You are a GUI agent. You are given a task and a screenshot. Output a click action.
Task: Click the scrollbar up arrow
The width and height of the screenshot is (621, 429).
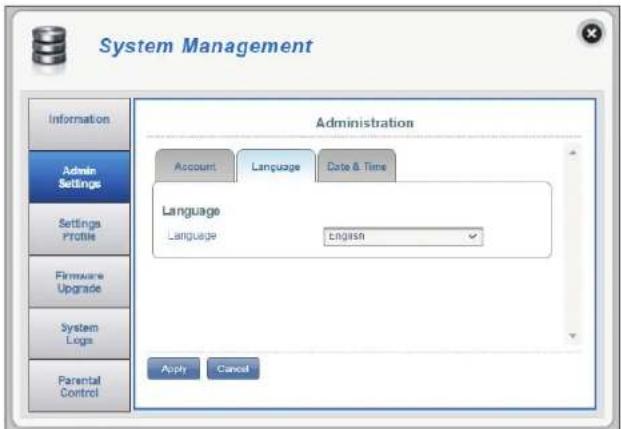(x=572, y=153)
